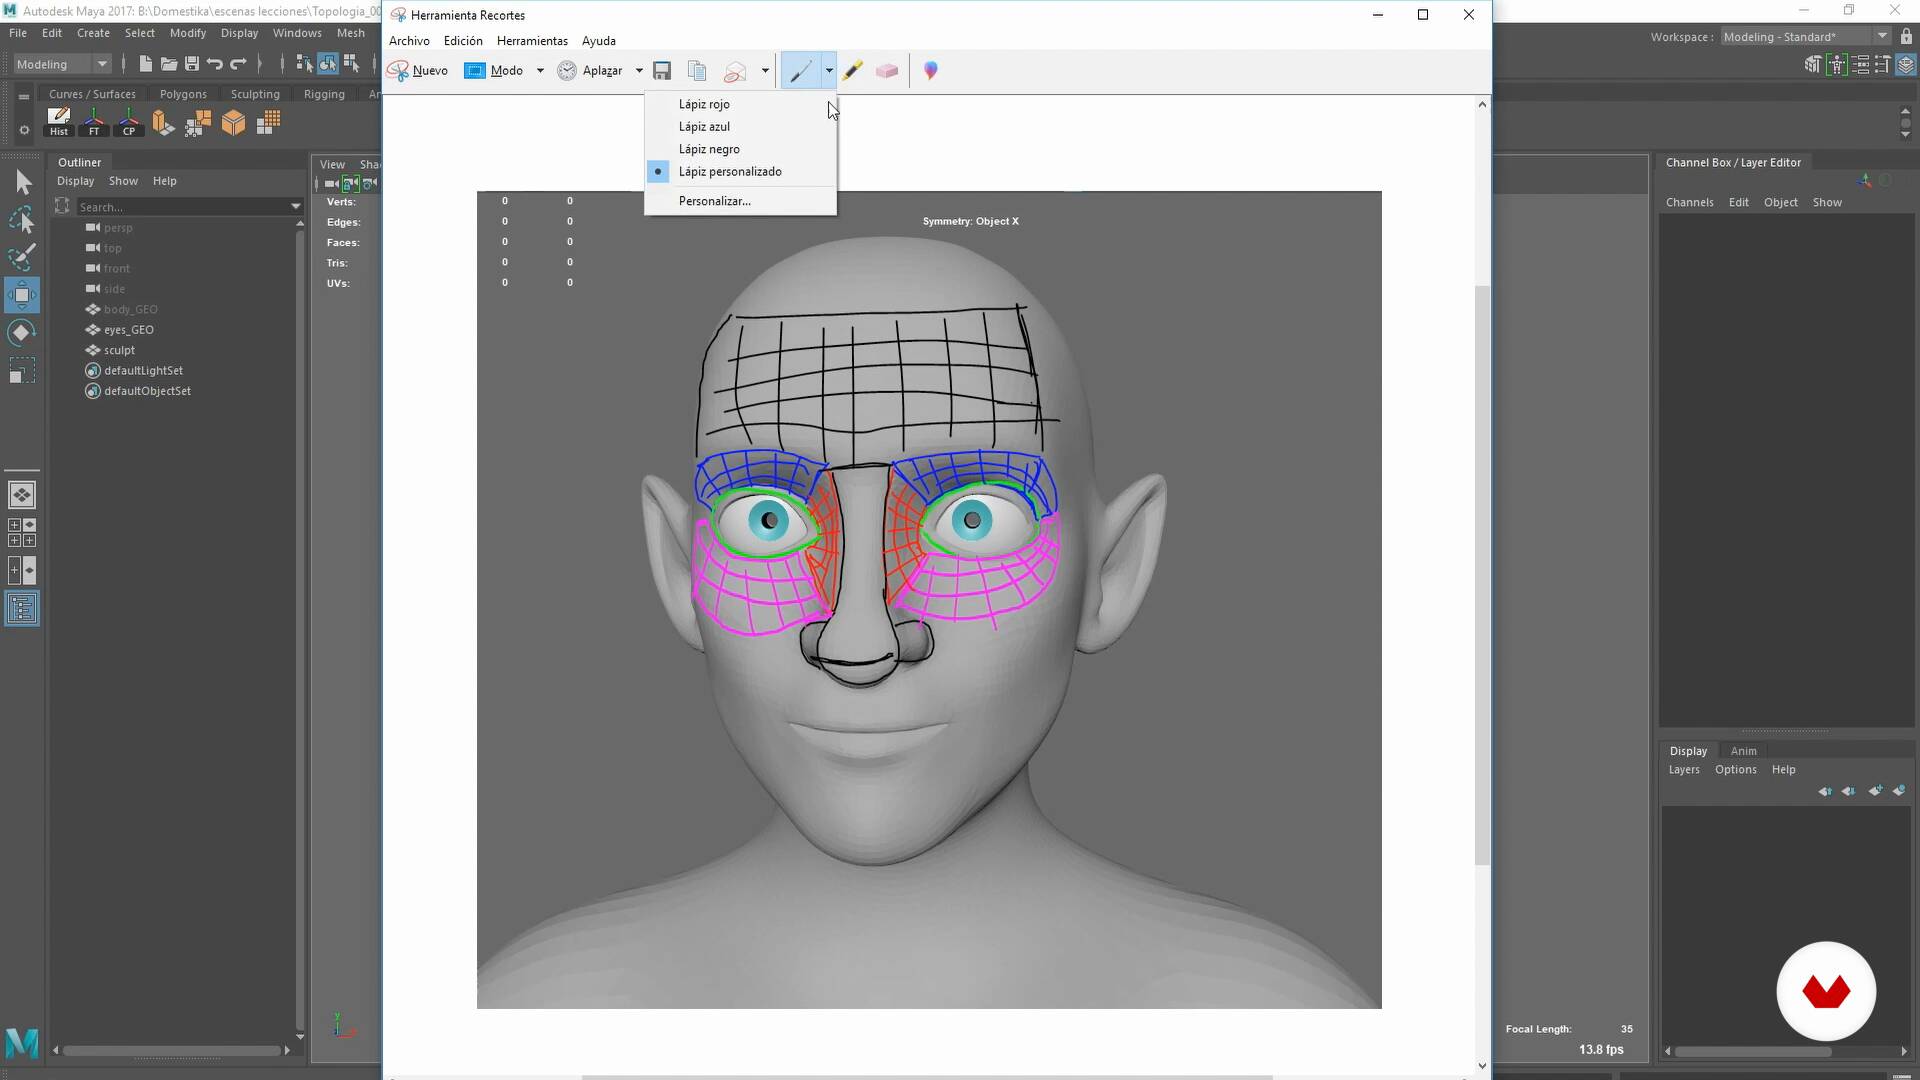The height and width of the screenshot is (1080, 1920).
Task: Switch to Polygons shelf tab
Action: click(183, 94)
